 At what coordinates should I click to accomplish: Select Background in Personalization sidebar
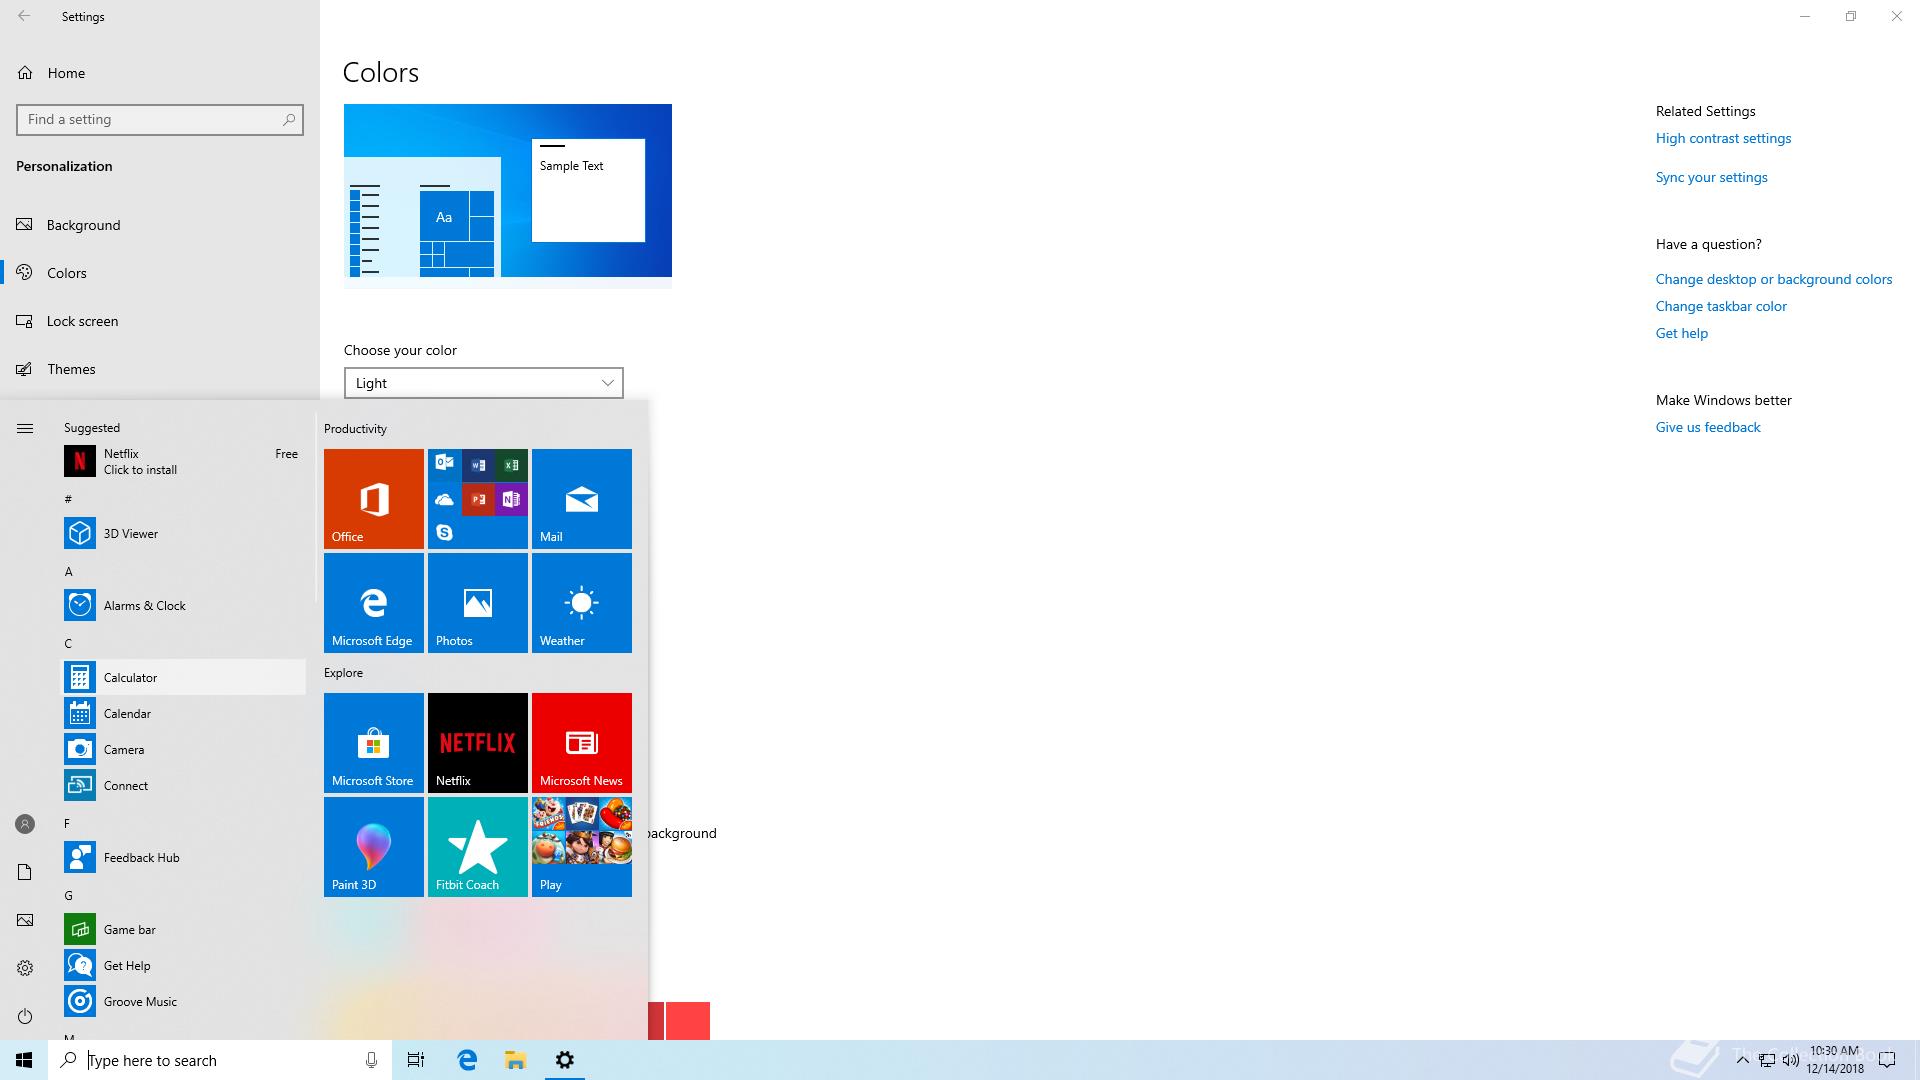coord(160,225)
